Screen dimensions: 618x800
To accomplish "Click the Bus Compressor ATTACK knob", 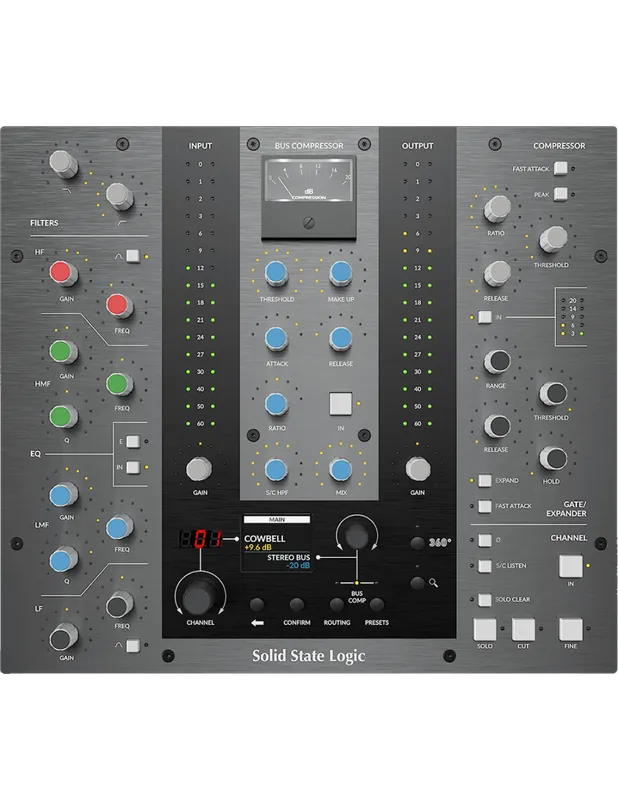I will point(276,339).
